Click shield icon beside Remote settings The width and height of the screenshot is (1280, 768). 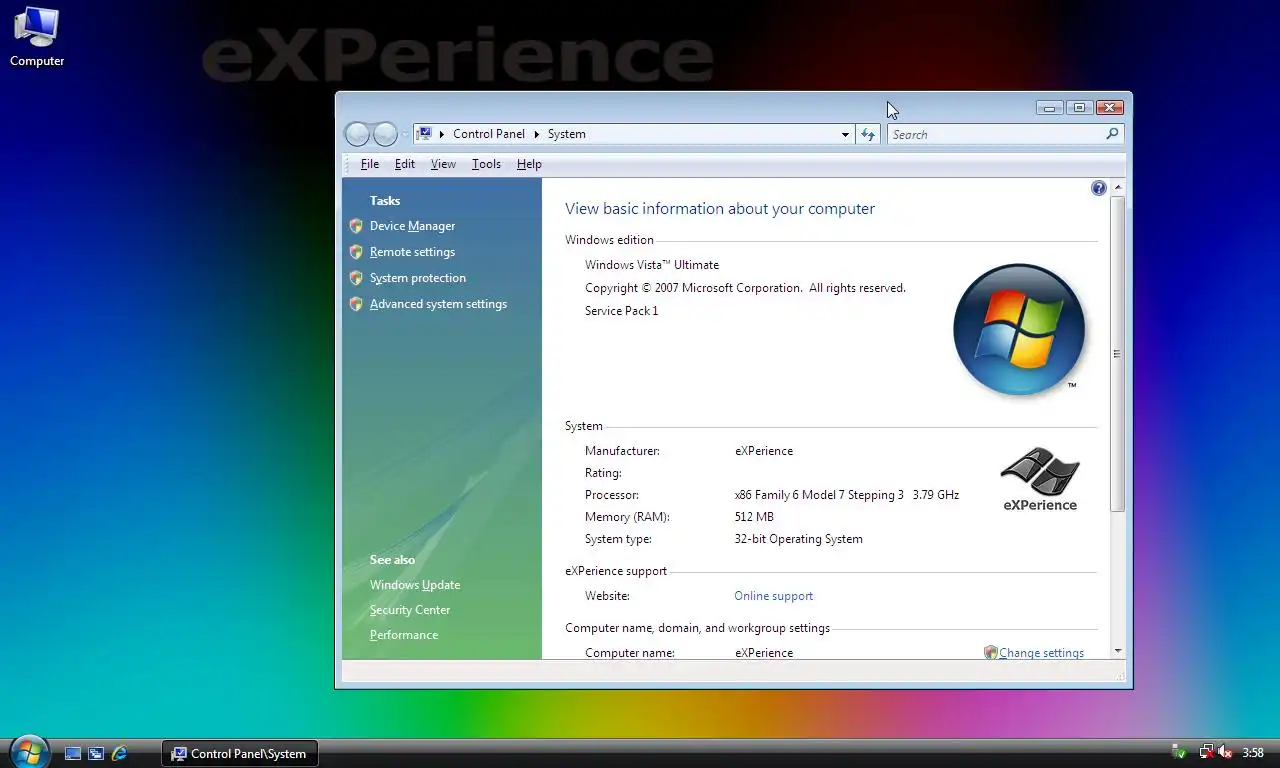point(356,252)
